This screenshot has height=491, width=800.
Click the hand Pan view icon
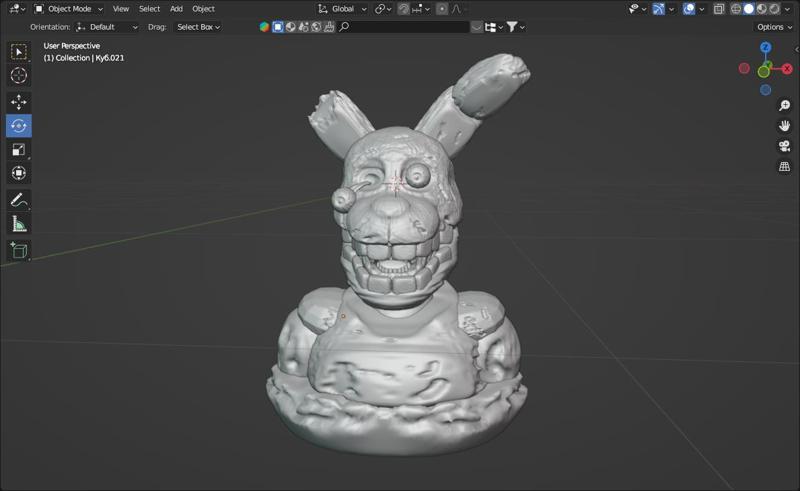(x=784, y=126)
